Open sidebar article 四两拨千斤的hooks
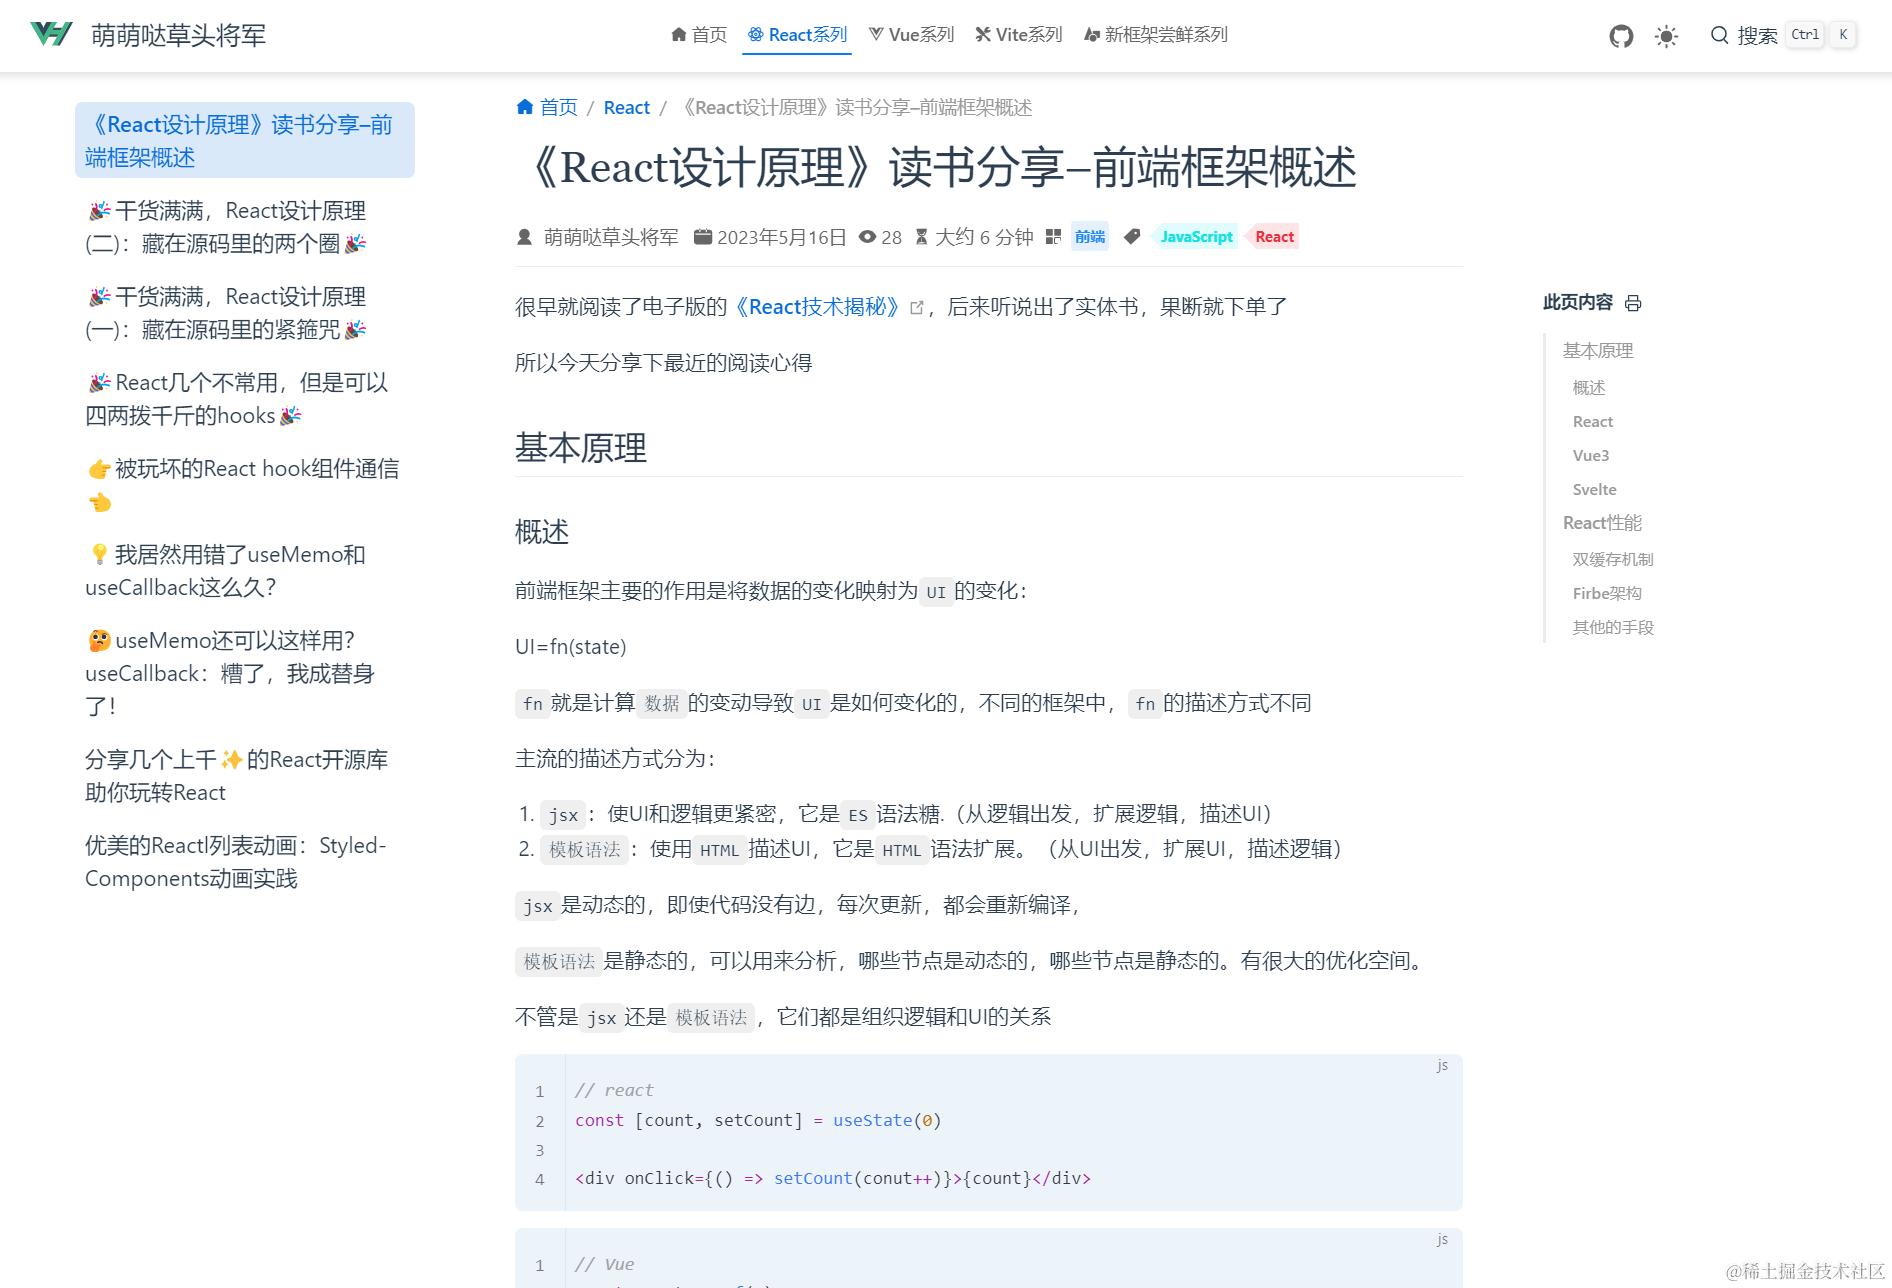The width and height of the screenshot is (1892, 1288). point(245,399)
